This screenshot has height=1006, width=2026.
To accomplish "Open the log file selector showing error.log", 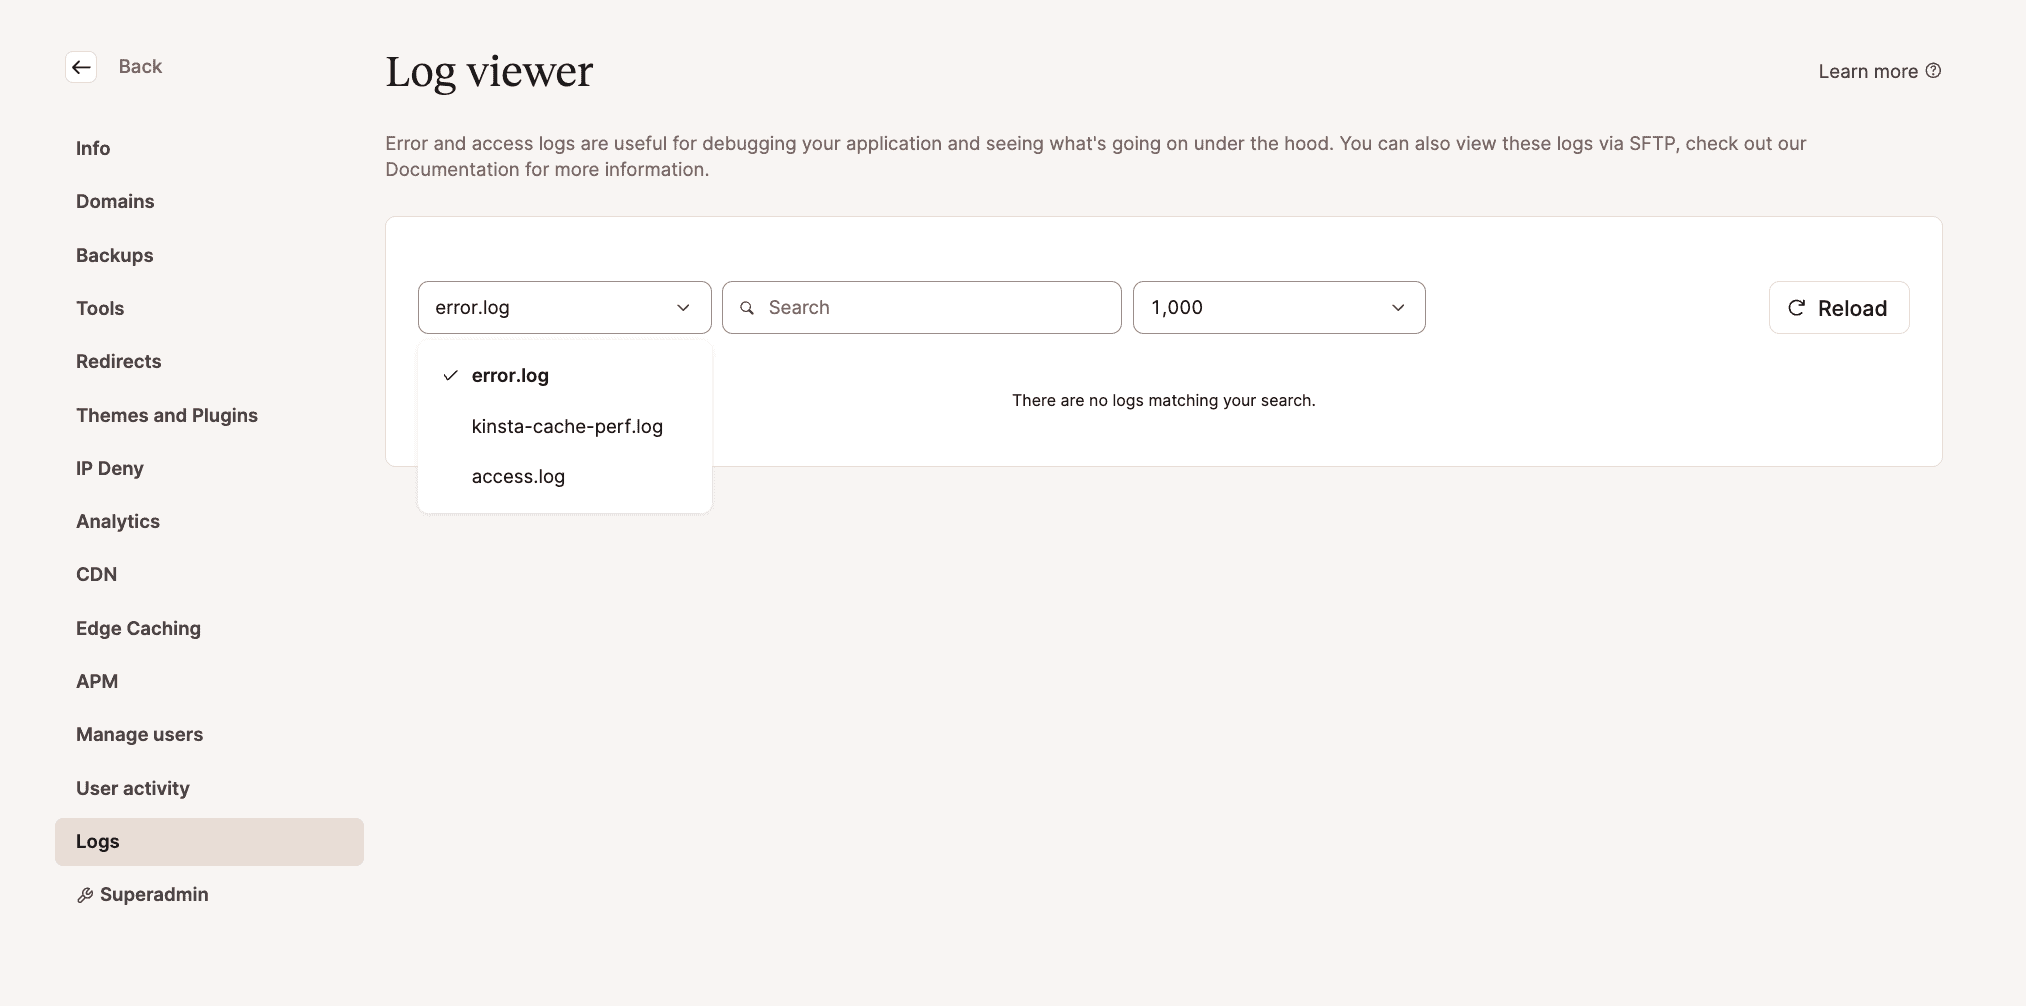I will (x=564, y=307).
